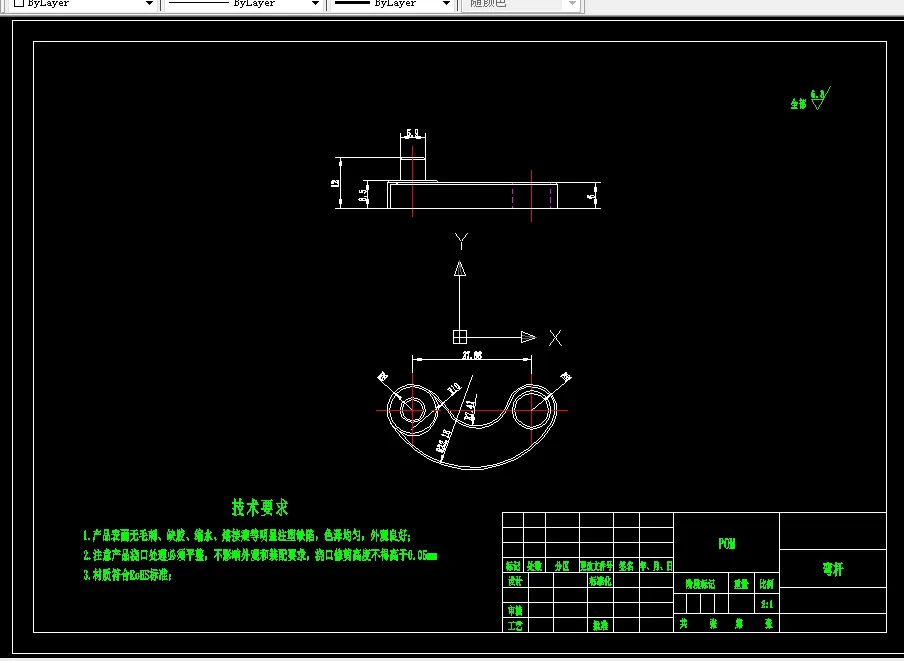Select the 年、月、日 label in title block

click(x=656, y=566)
